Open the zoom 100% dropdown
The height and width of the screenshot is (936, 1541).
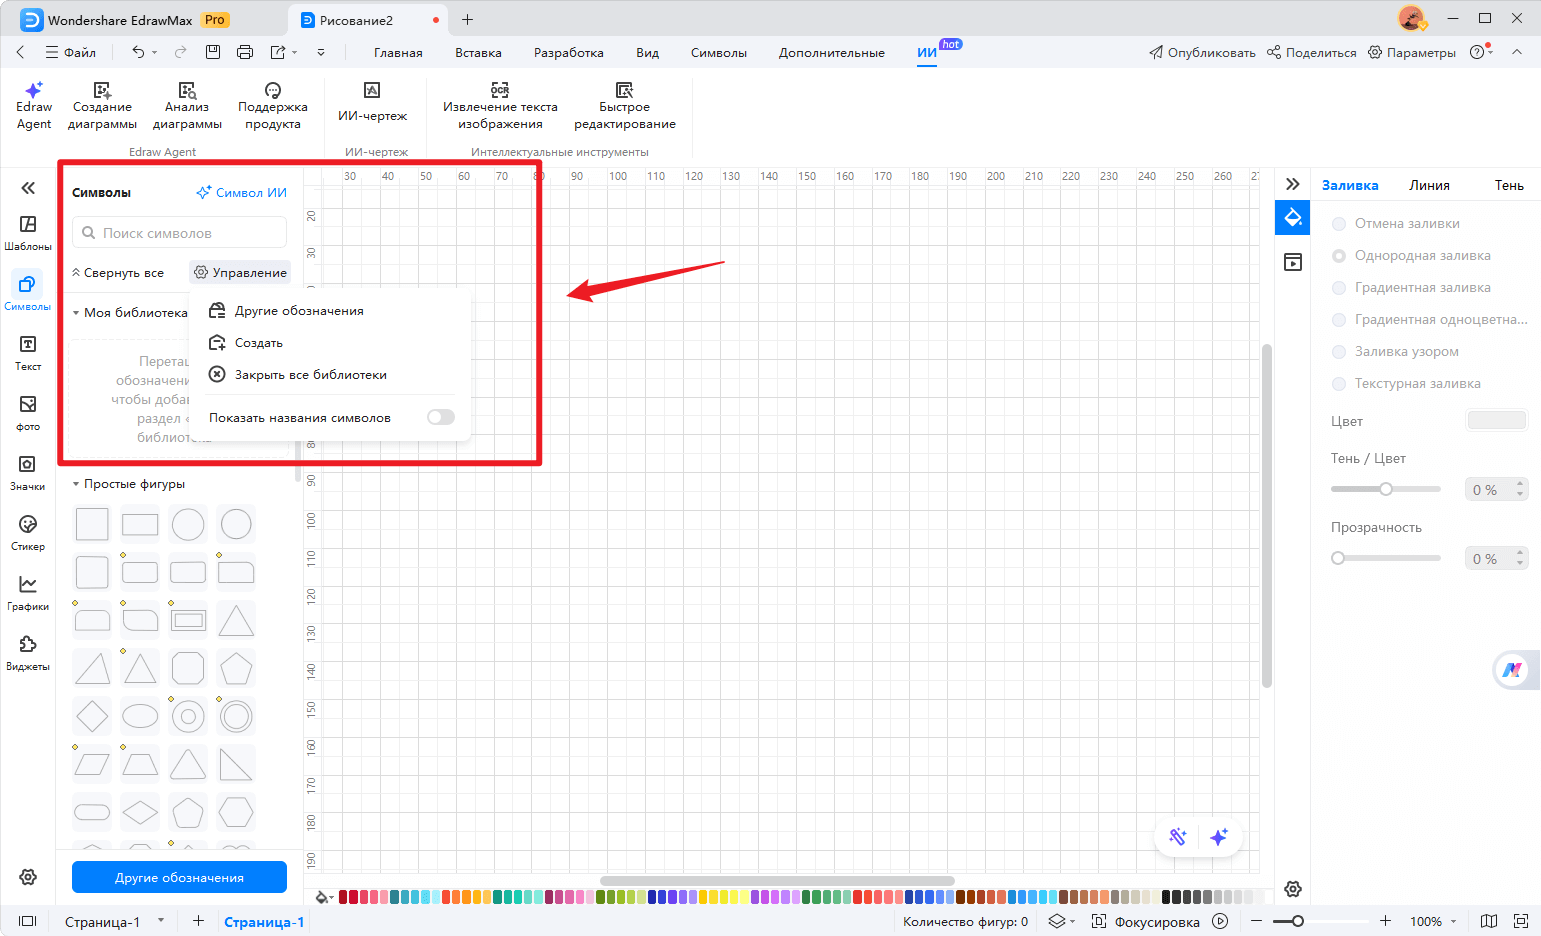point(1433,921)
